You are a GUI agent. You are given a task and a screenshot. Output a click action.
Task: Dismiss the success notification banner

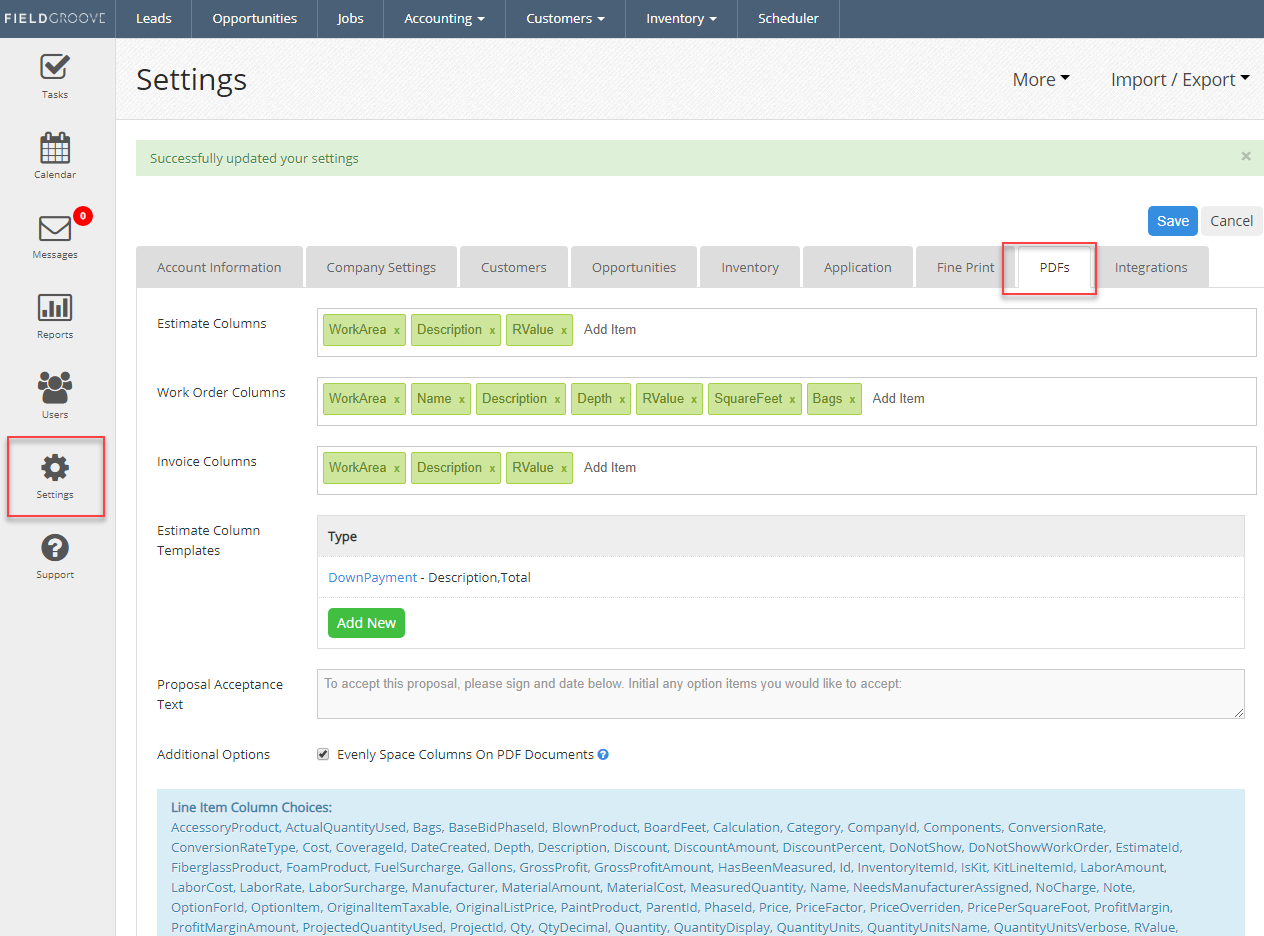coord(1245,156)
